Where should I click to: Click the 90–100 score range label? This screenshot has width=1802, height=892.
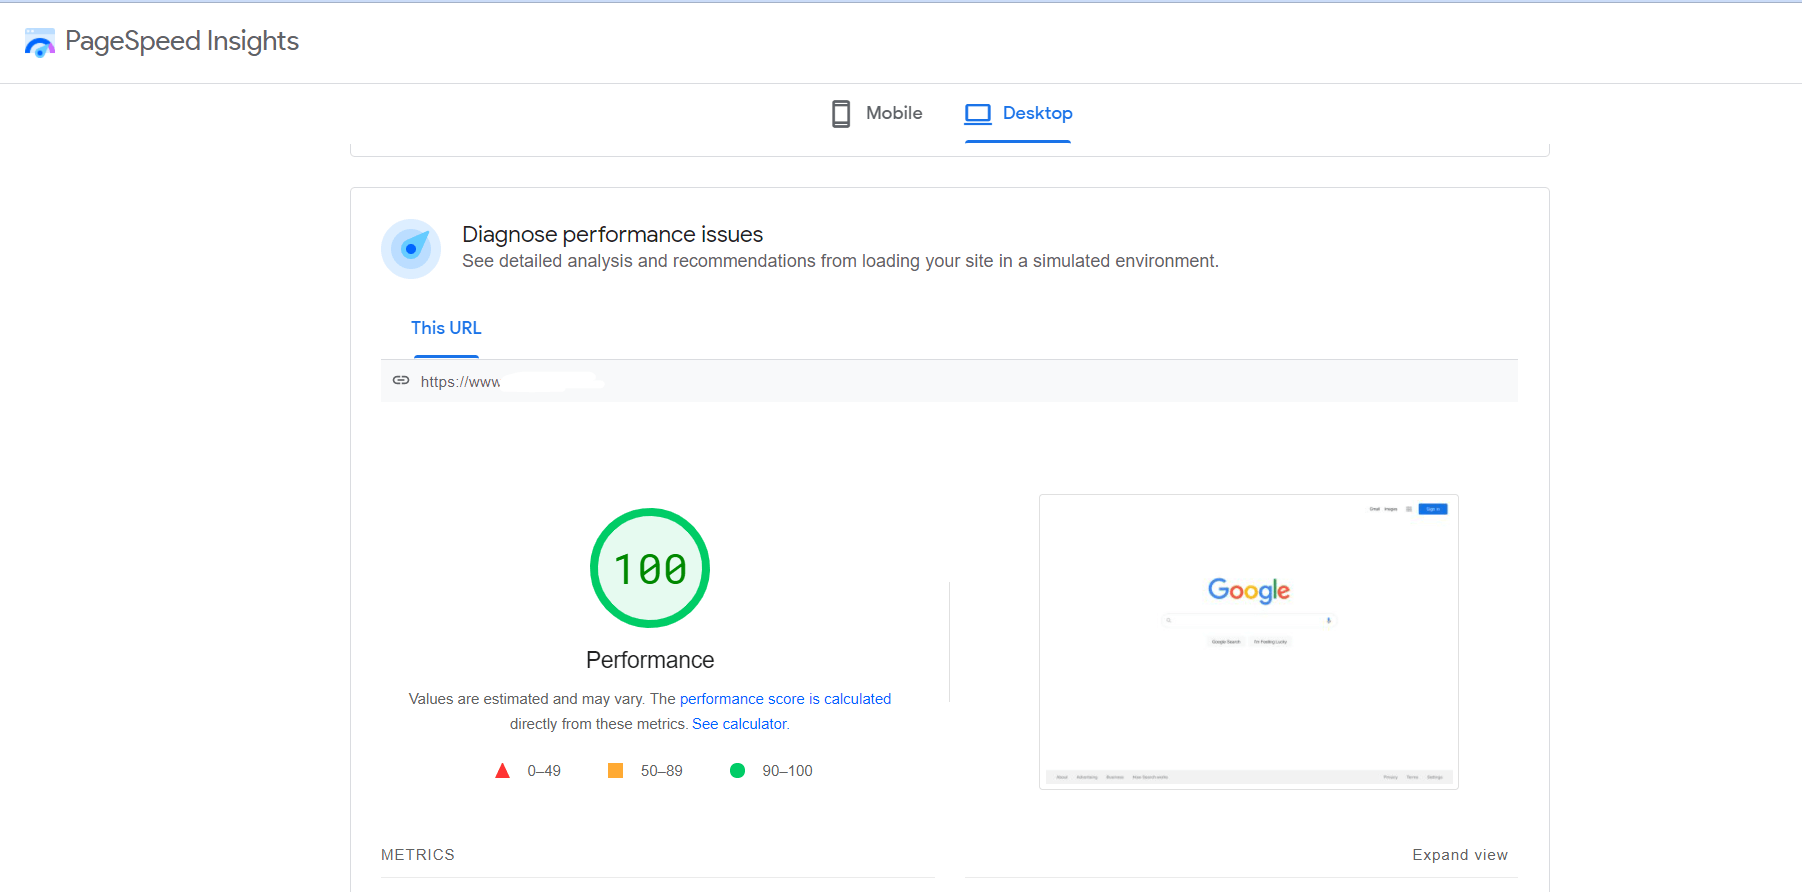click(x=787, y=771)
